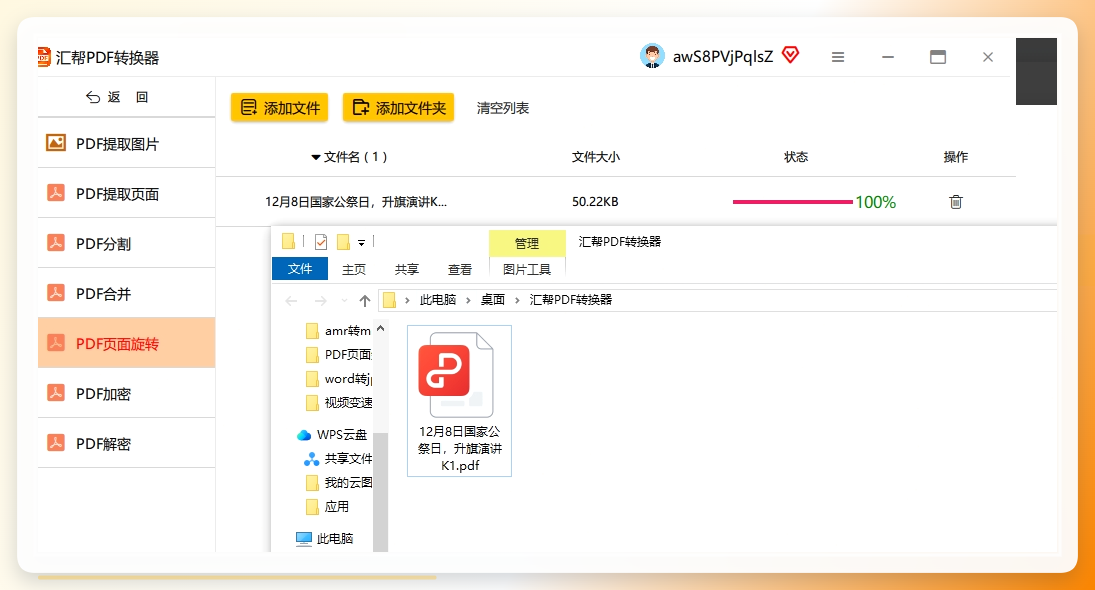This screenshot has height=590, width=1095.
Task: Click the 添加文件夹 button
Action: (x=399, y=108)
